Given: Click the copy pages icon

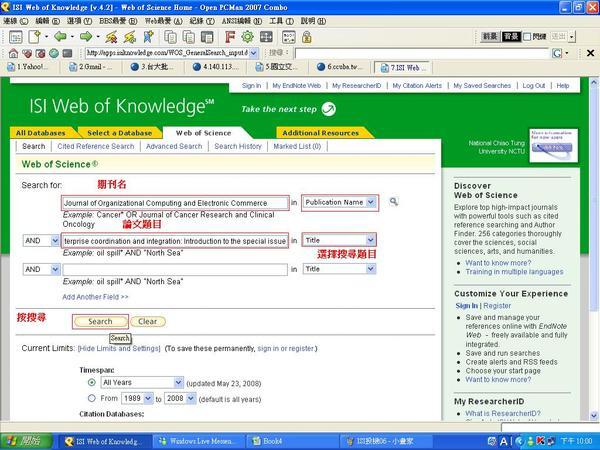Looking at the screenshot, I should point(170,37).
